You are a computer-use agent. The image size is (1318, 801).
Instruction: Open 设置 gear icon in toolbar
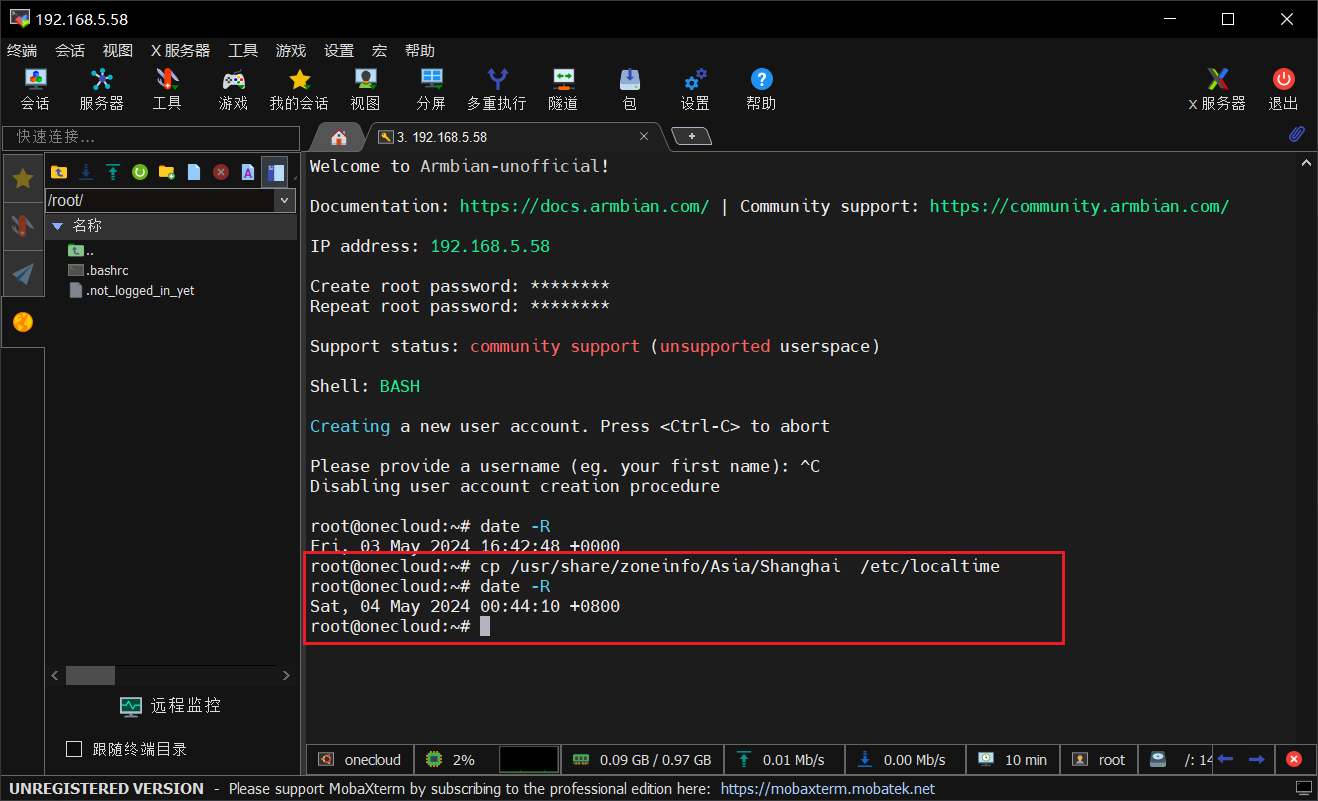(x=695, y=89)
